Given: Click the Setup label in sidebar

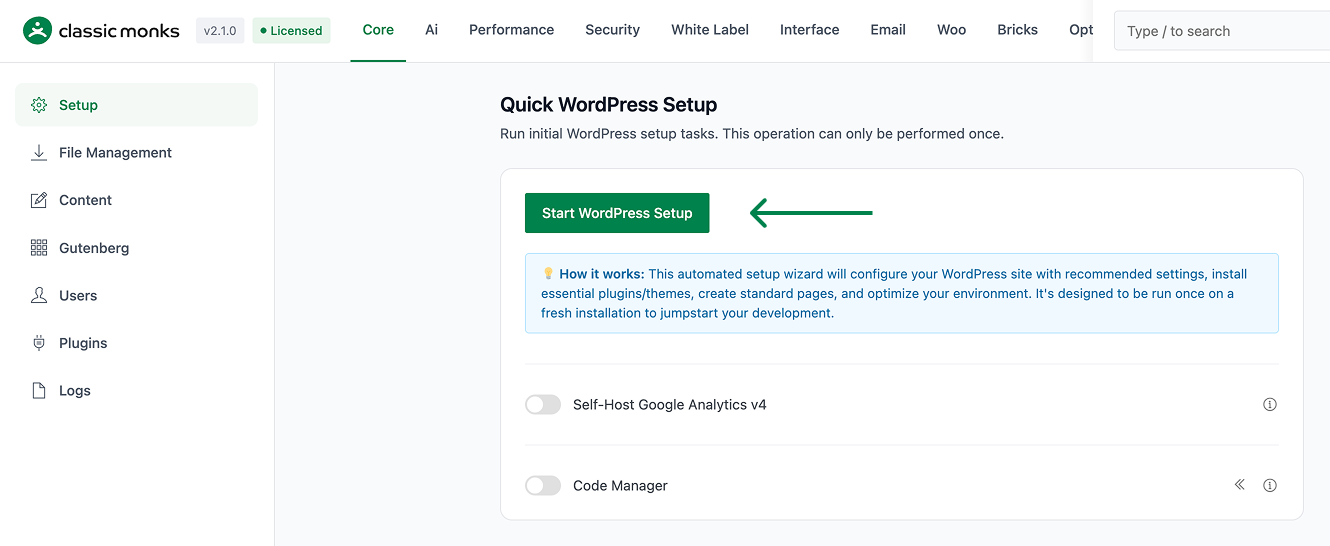Looking at the screenshot, I should [78, 105].
